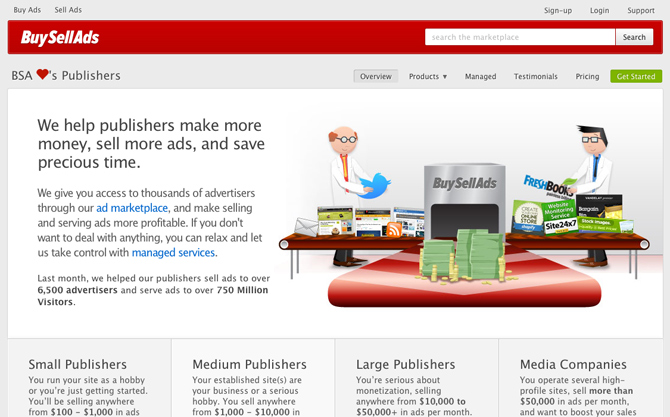670x417 pixels.
Task: Click the '6,500 advertisers' bold text
Action: [x=77, y=290]
